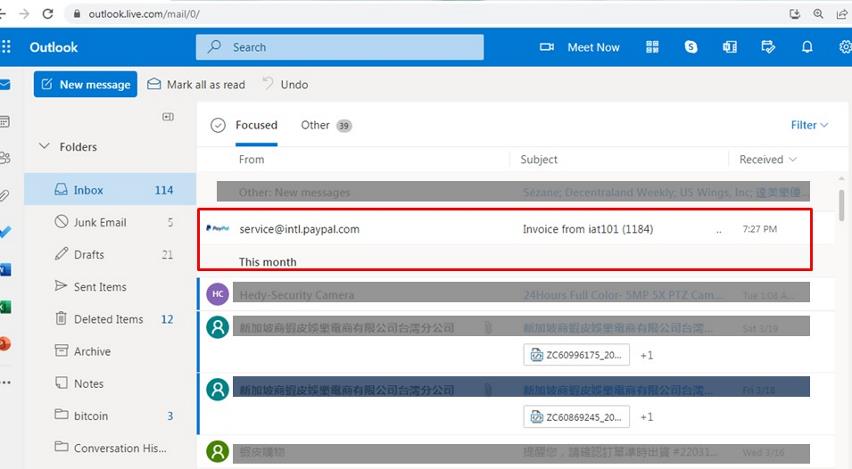
Task: Open Excel in the left rail
Action: click(x=5, y=307)
